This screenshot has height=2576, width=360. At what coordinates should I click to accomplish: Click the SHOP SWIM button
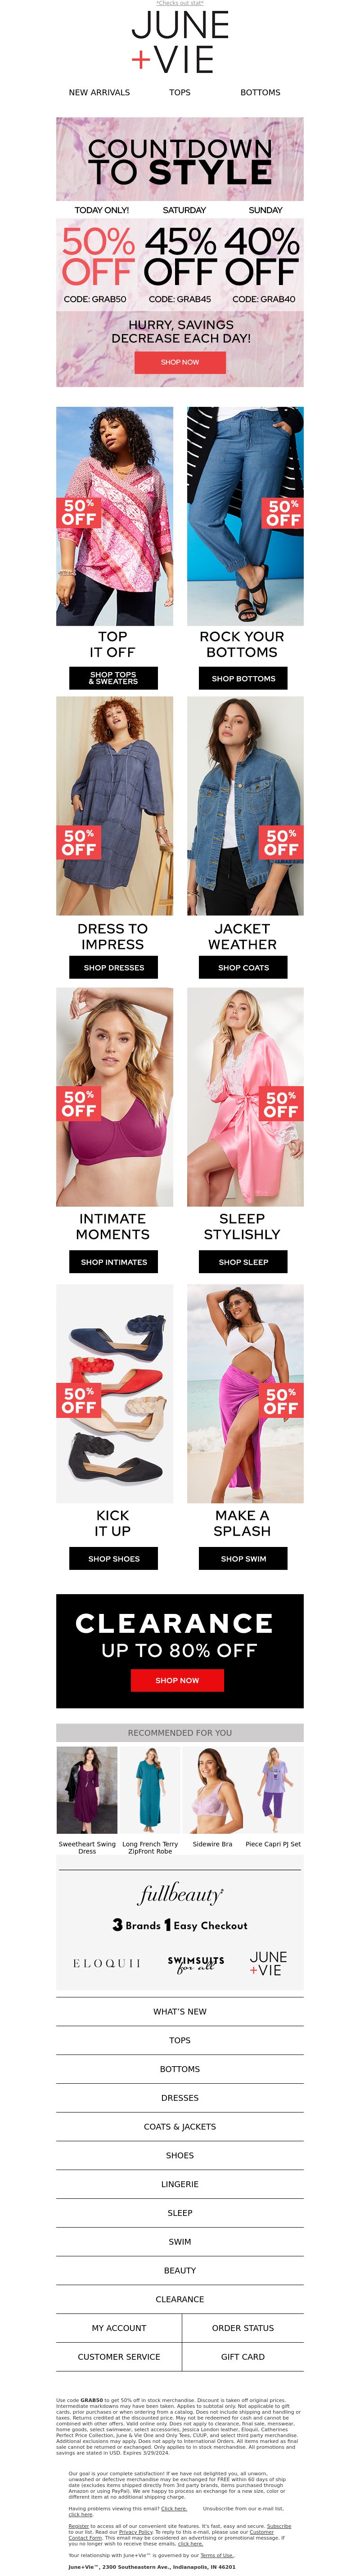click(243, 1558)
